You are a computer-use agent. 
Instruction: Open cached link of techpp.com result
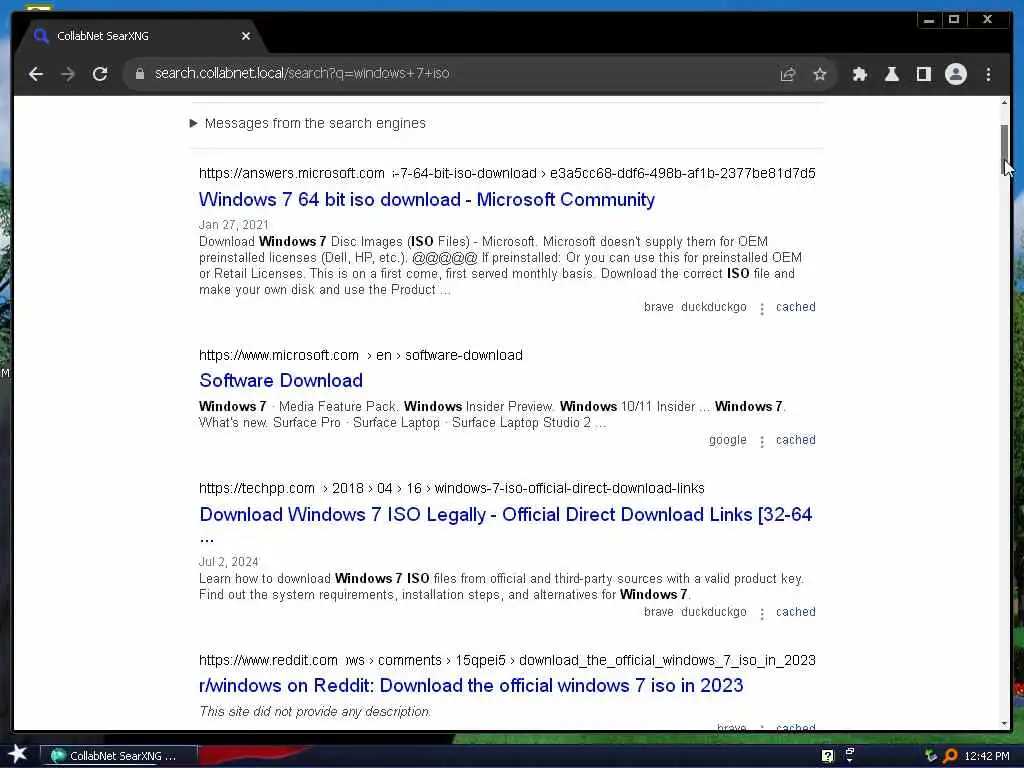[x=795, y=612]
